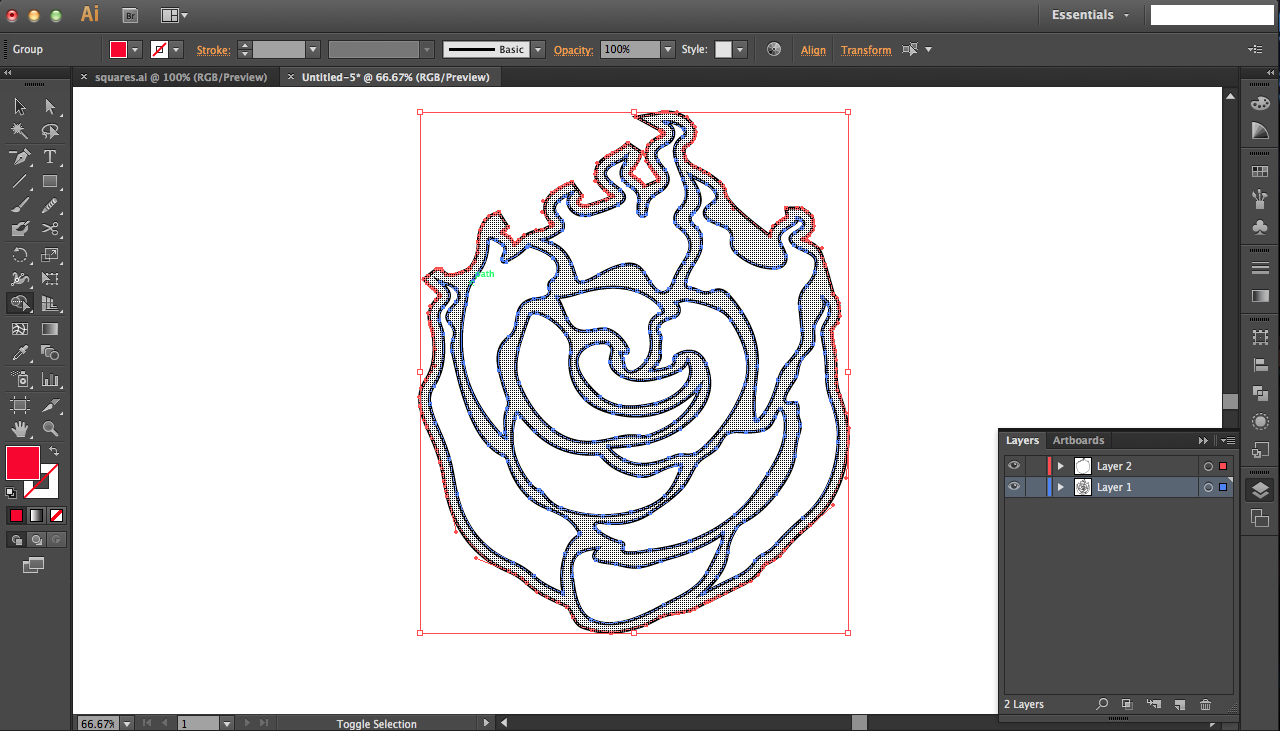The width and height of the screenshot is (1280, 731).
Task: Click Locate Object magnifier in Layers panel
Action: [x=1102, y=705]
